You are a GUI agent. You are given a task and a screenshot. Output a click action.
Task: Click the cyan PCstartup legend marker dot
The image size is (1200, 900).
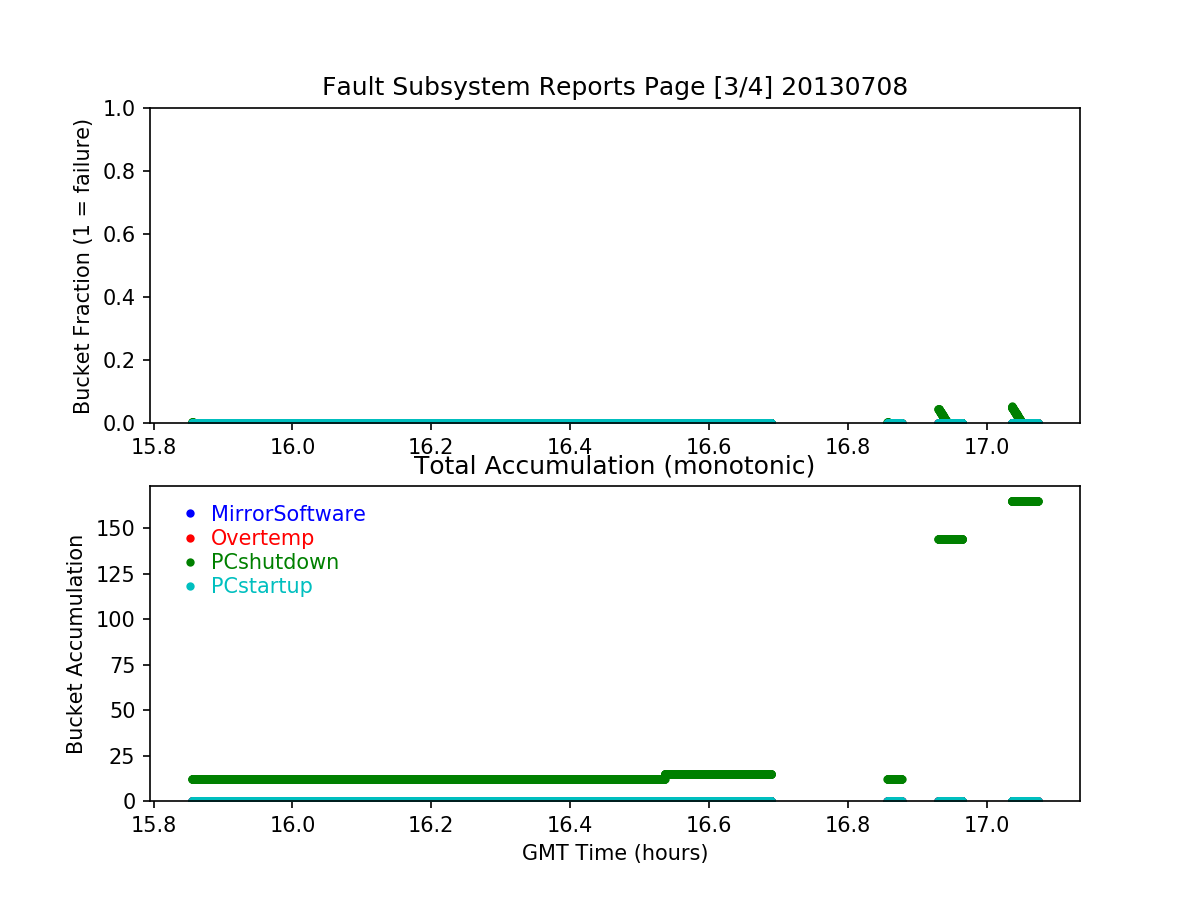click(190, 586)
